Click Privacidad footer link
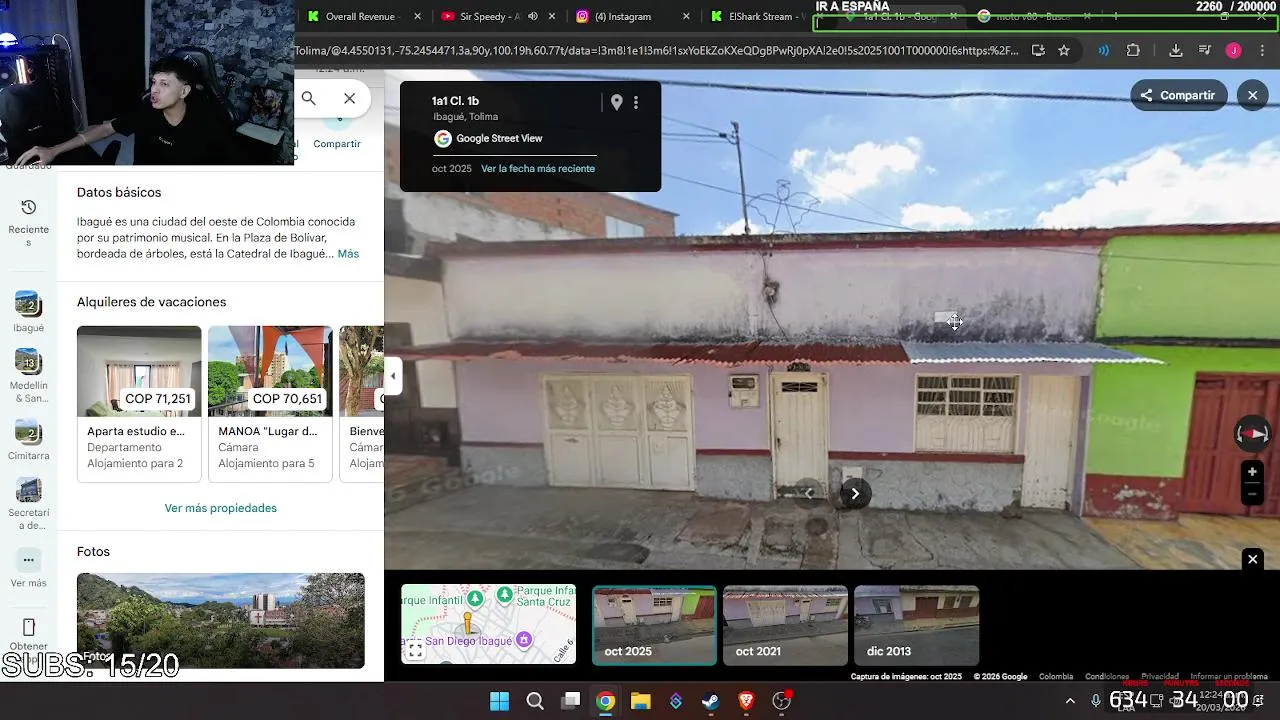Image resolution: width=1280 pixels, height=720 pixels. [1160, 677]
